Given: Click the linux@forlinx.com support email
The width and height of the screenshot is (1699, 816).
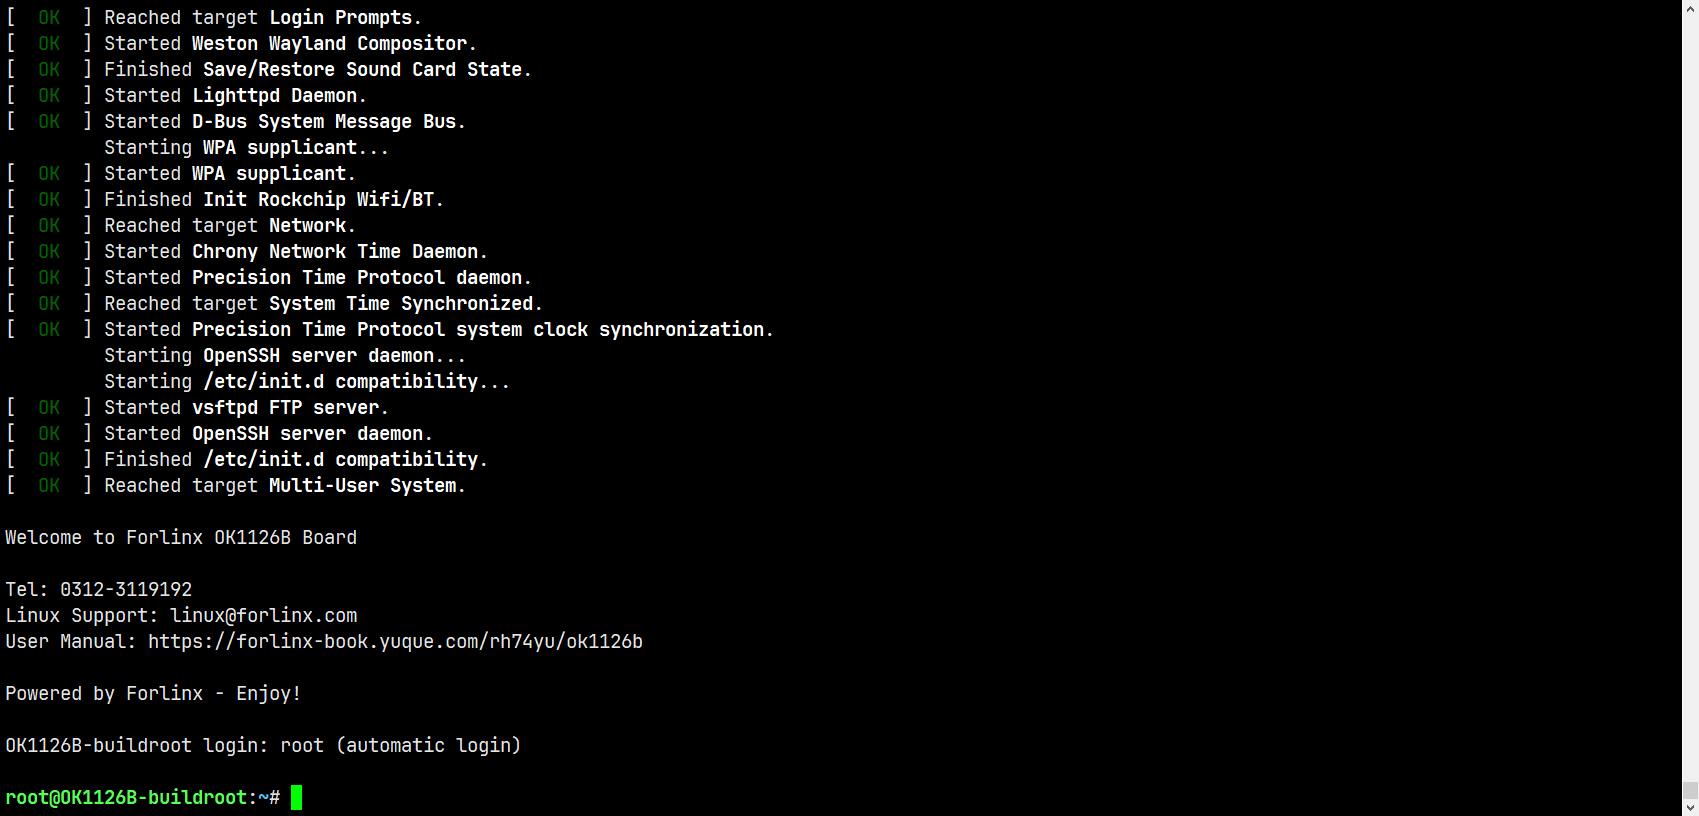Looking at the screenshot, I should pyautogui.click(x=263, y=616).
